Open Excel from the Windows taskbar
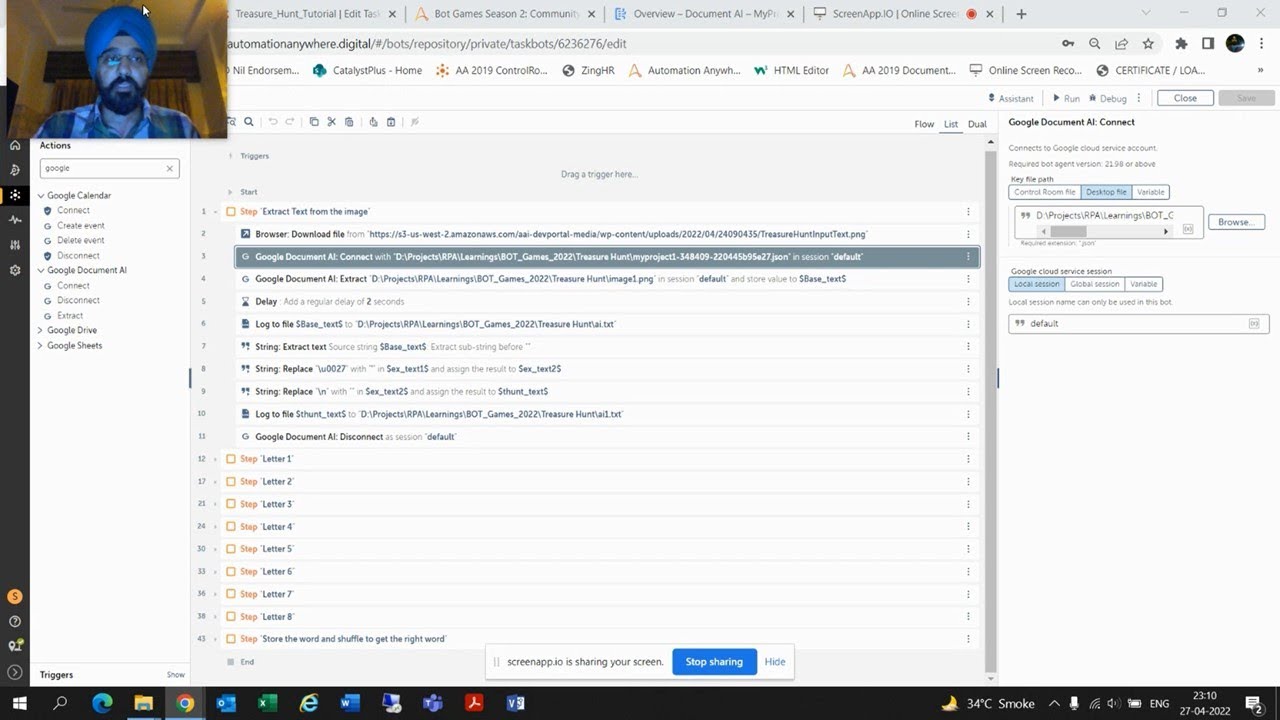Viewport: 1280px width, 720px height. [267, 703]
